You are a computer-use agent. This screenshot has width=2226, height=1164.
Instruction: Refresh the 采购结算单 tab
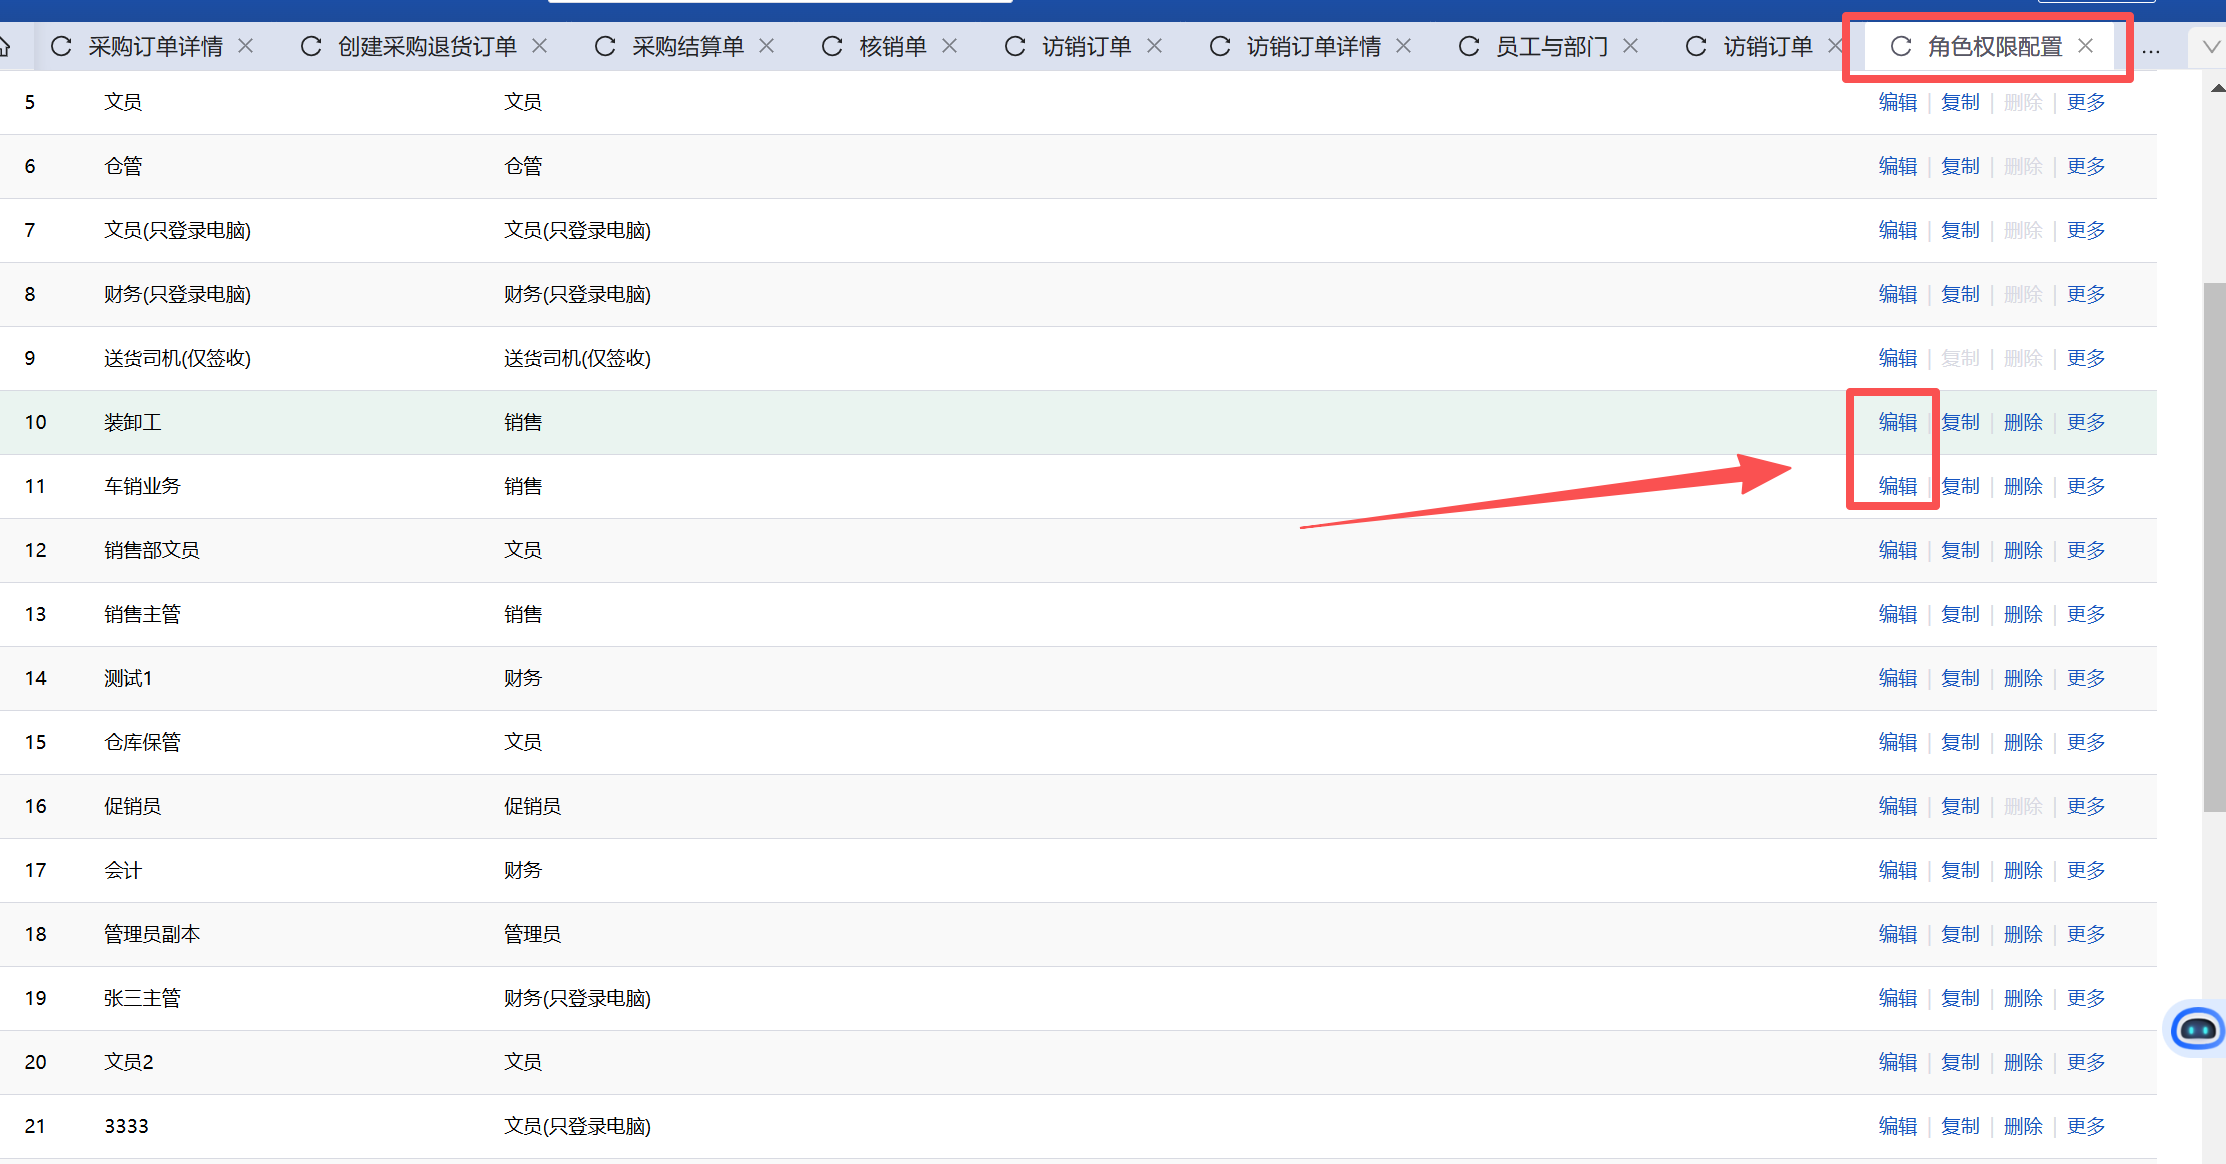pos(605,46)
